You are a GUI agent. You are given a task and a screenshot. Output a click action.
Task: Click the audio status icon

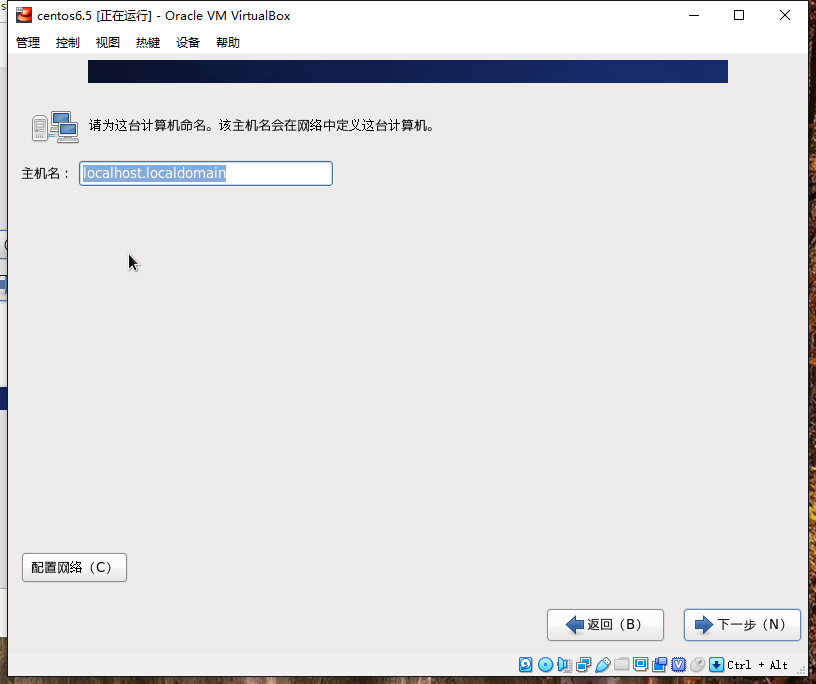coord(564,664)
